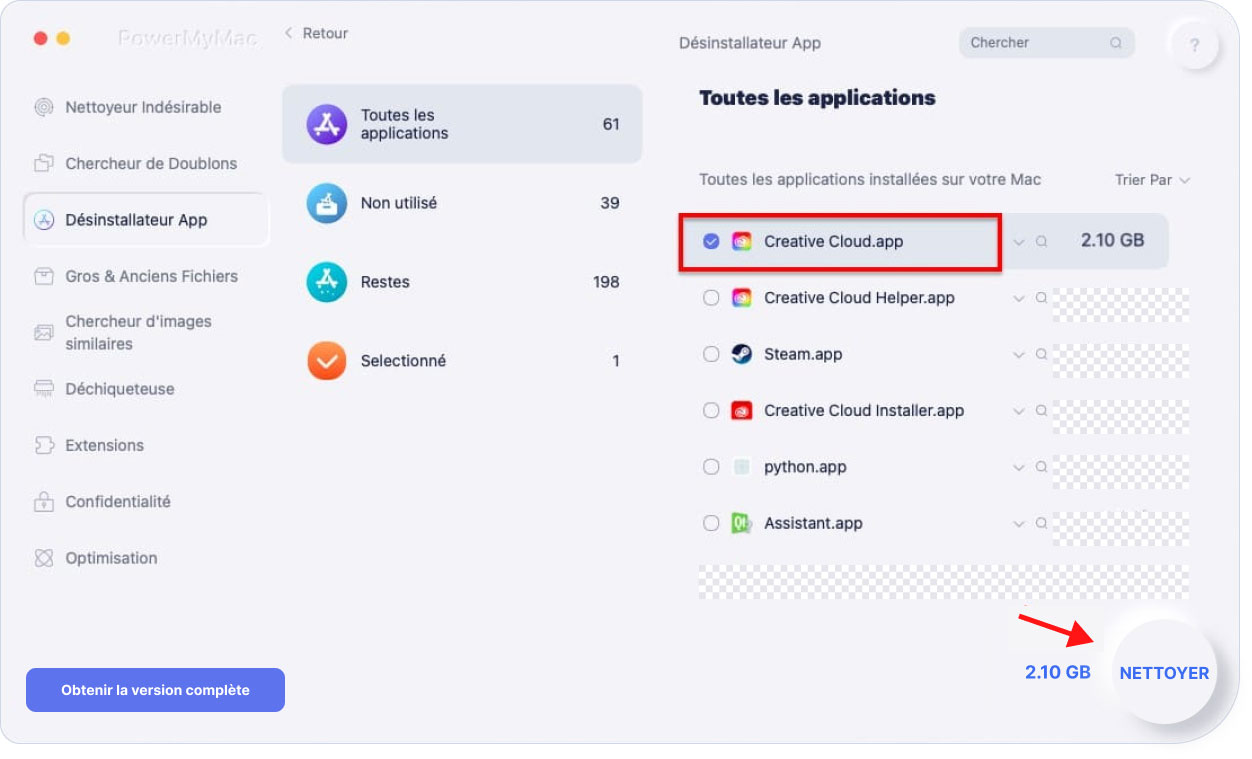Click the help question mark button

[1194, 45]
